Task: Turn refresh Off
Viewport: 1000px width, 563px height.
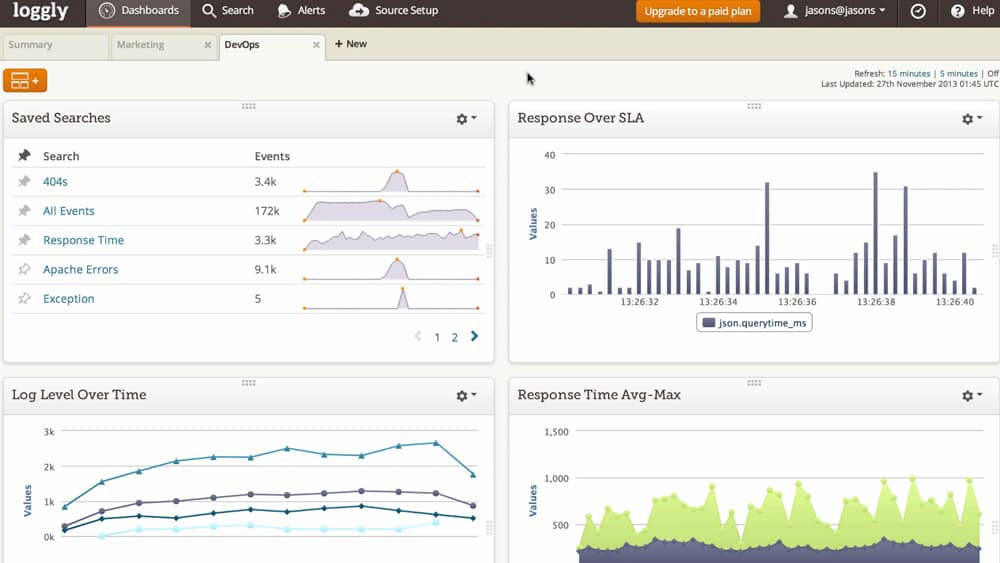Action: (993, 74)
